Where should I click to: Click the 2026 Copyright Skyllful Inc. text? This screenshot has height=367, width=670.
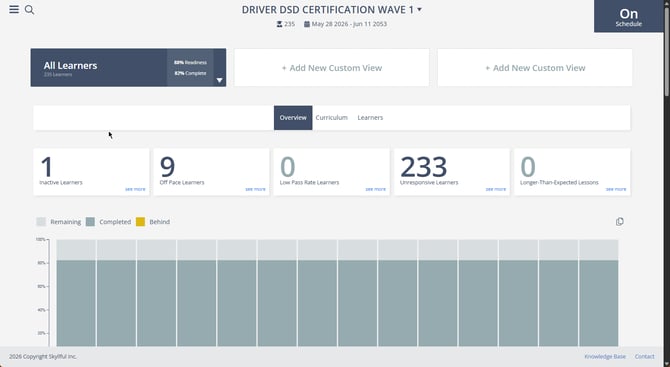[43, 356]
